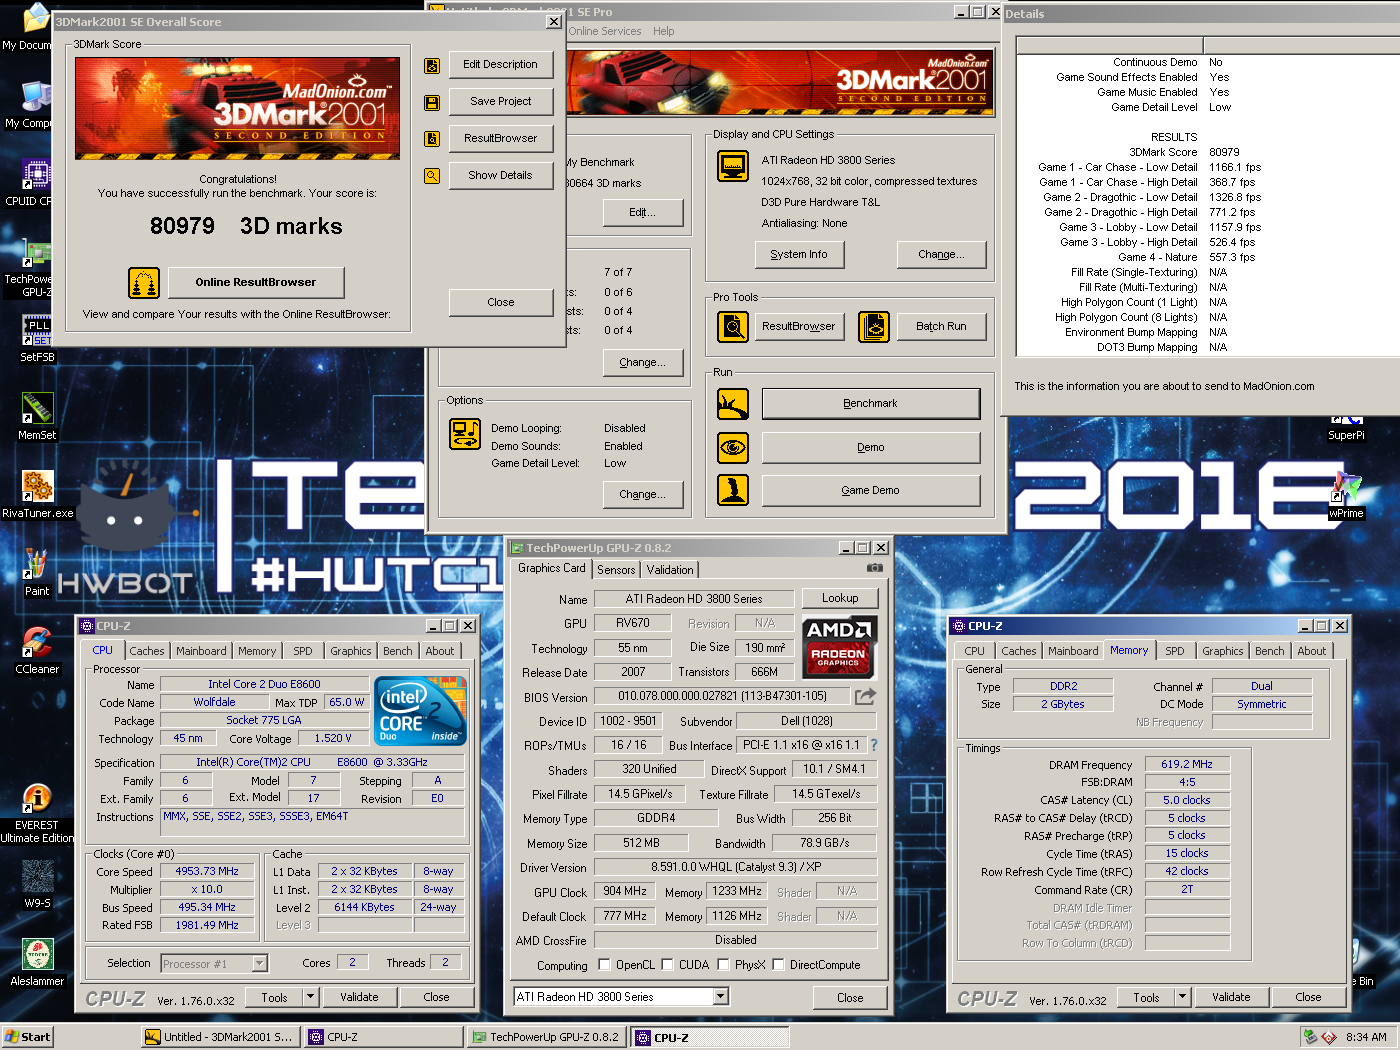Open the MemSet desktop icon
The width and height of the screenshot is (1400, 1050).
coord(37,416)
